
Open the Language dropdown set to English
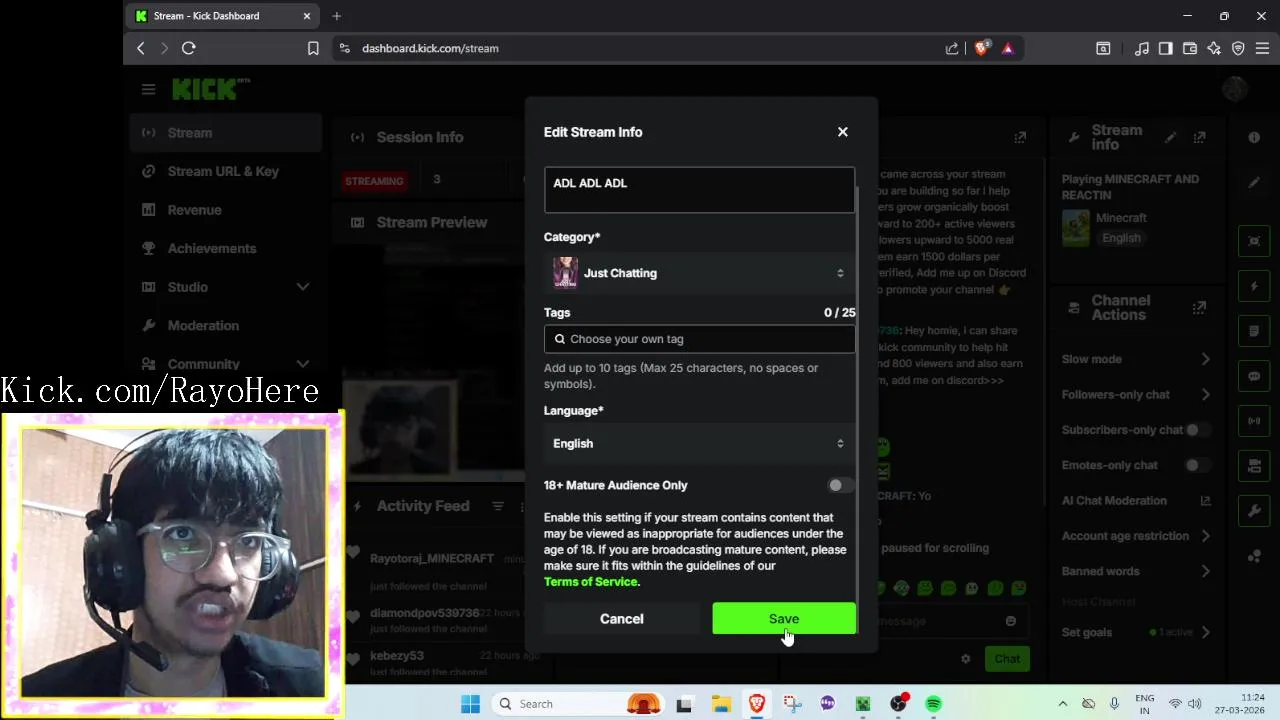coord(699,444)
